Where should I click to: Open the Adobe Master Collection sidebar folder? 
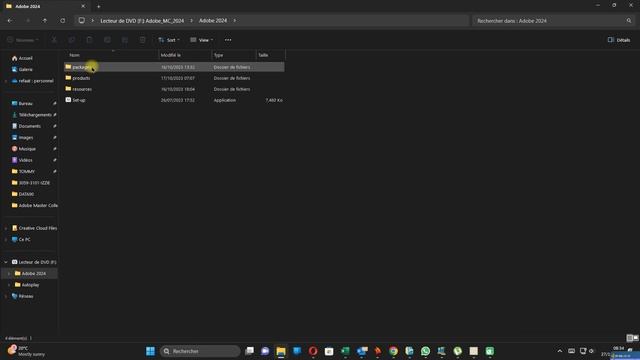pos(34,205)
